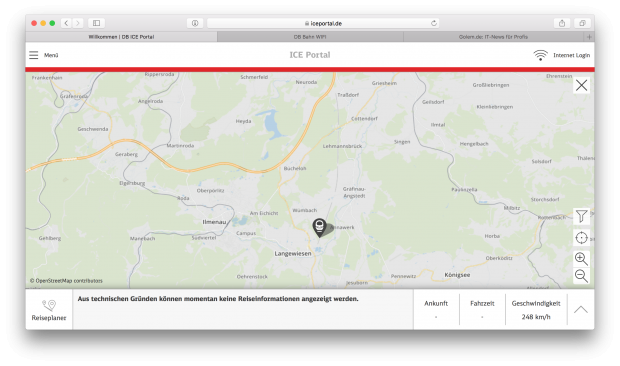620x366 pixels.
Task: Click the Oberpörlitz map label
Action: tap(210, 190)
